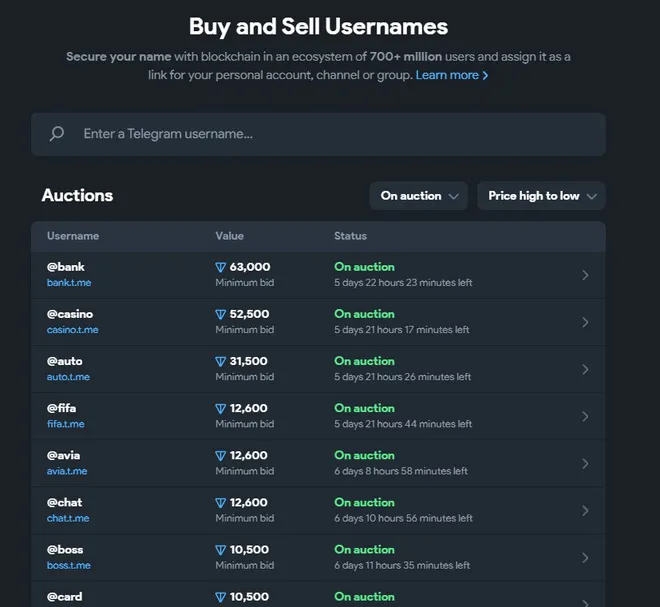Sort by the Value column header
Image resolution: width=660 pixels, height=607 pixels.
pyautogui.click(x=229, y=236)
